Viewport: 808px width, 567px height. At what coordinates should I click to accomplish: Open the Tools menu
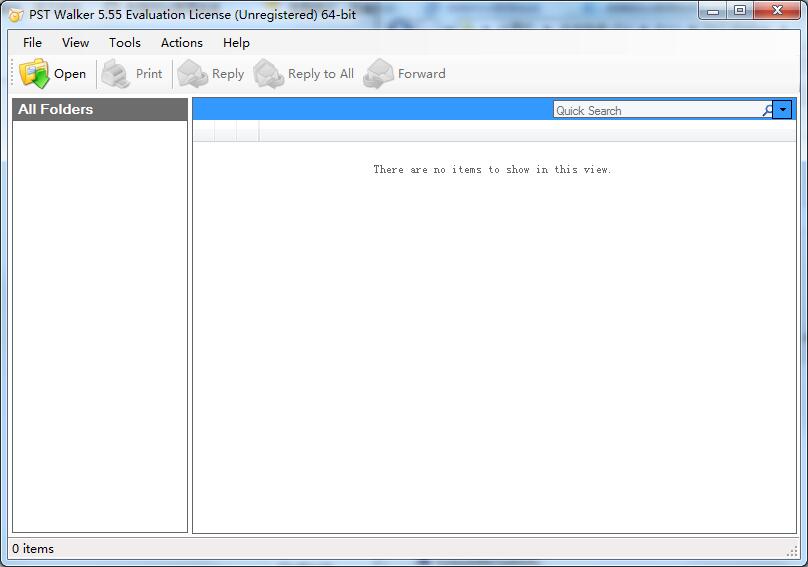click(x=125, y=43)
